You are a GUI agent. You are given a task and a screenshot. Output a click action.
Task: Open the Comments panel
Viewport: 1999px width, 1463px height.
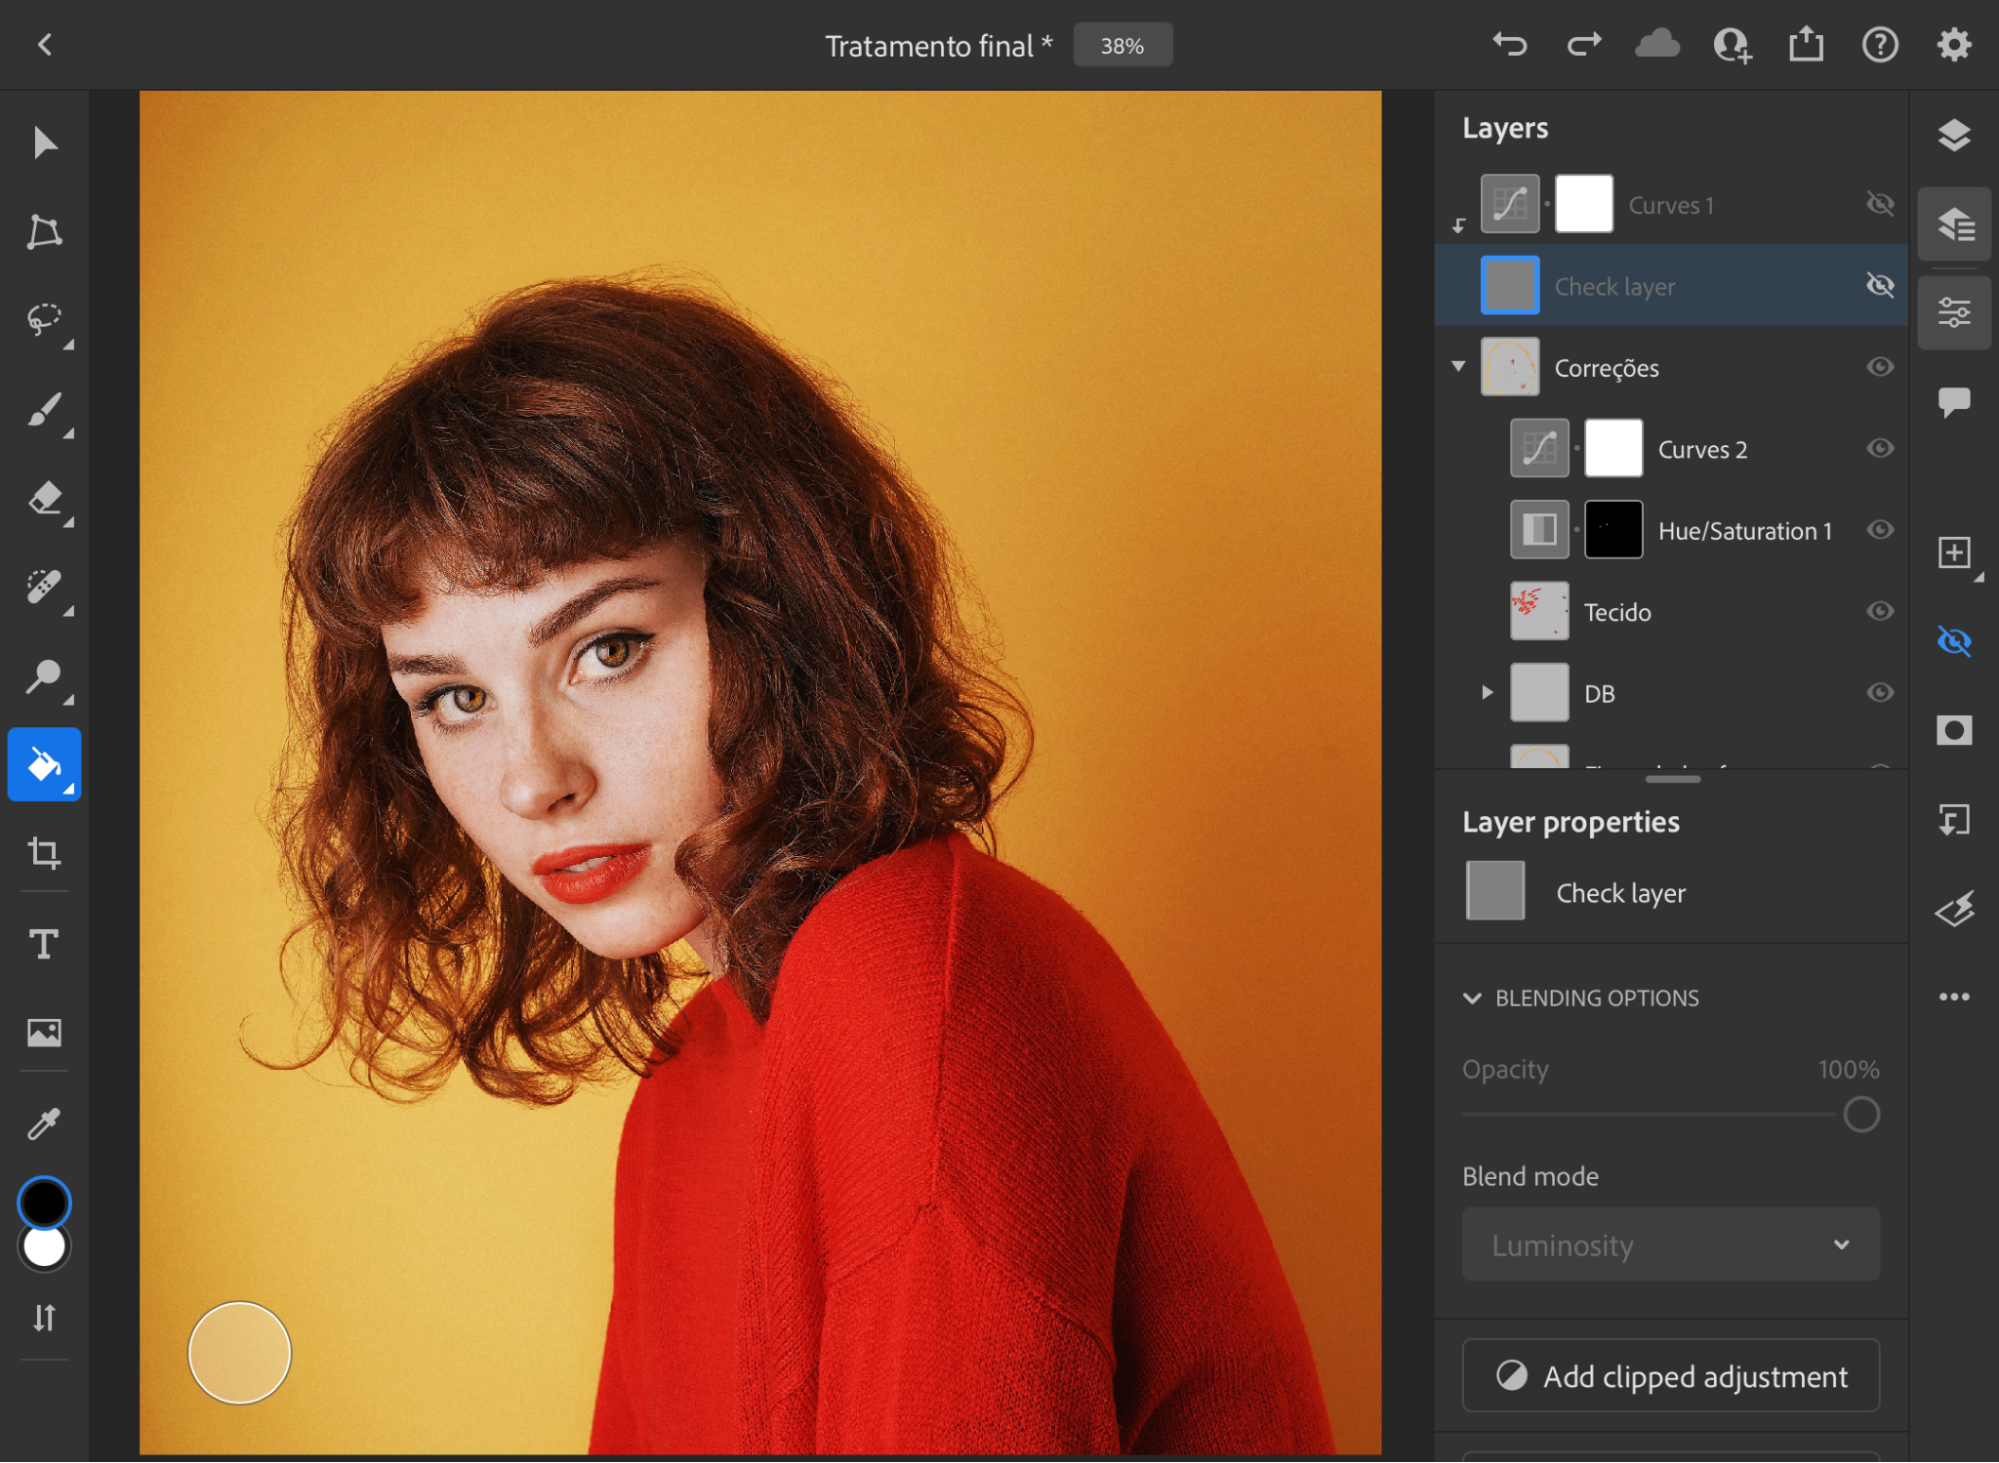1954,402
